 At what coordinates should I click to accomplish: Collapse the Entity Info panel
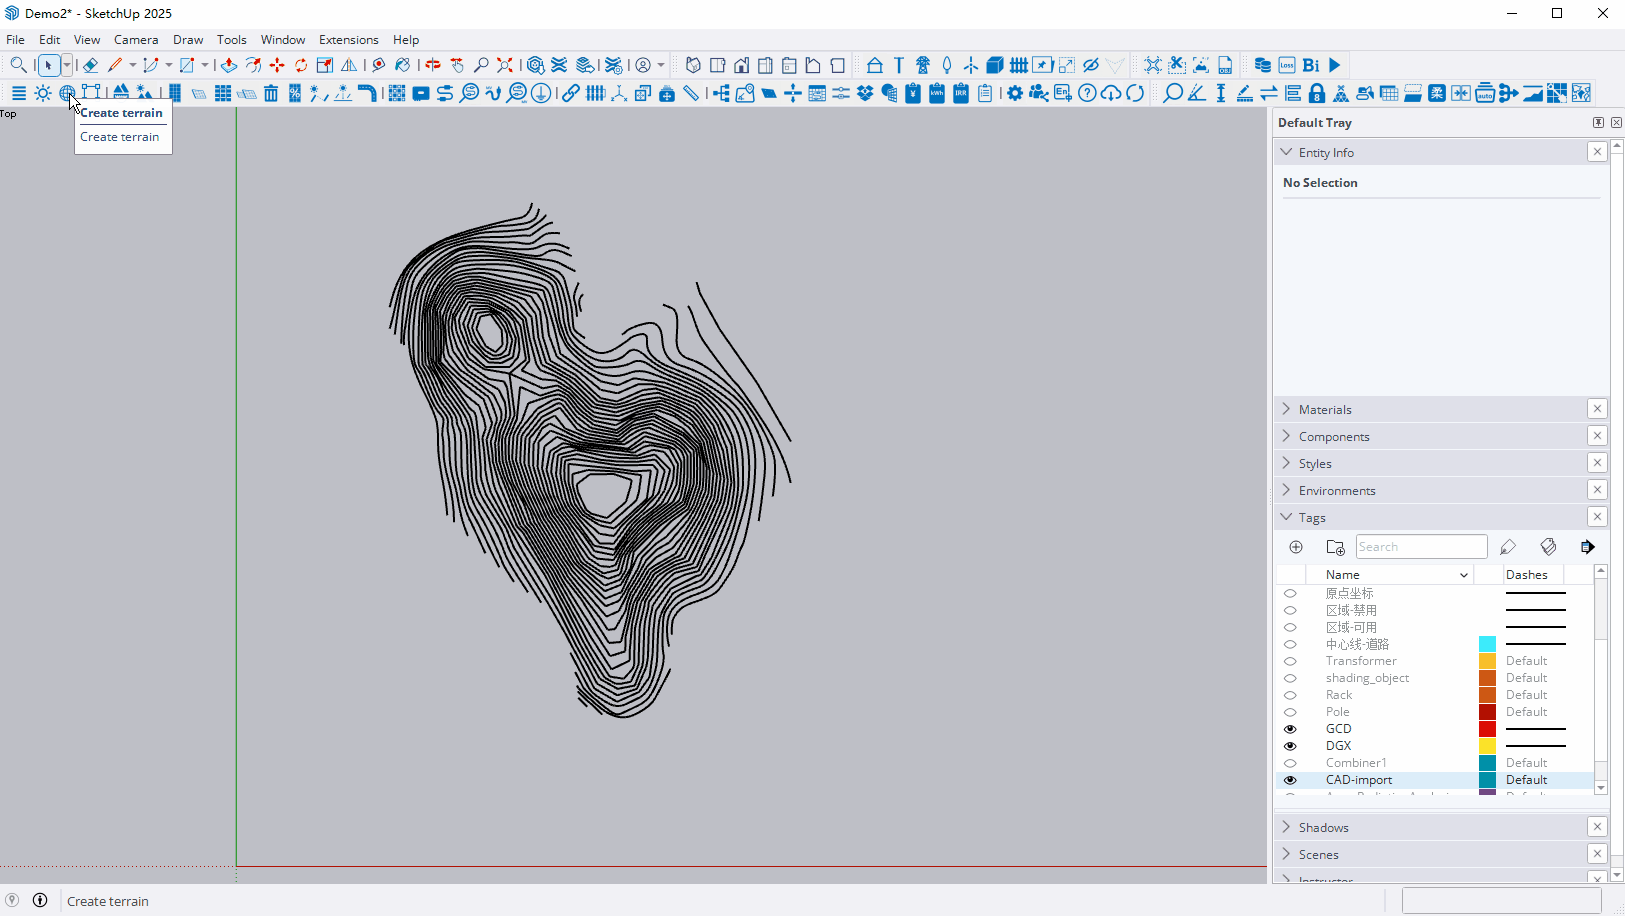pos(1326,152)
